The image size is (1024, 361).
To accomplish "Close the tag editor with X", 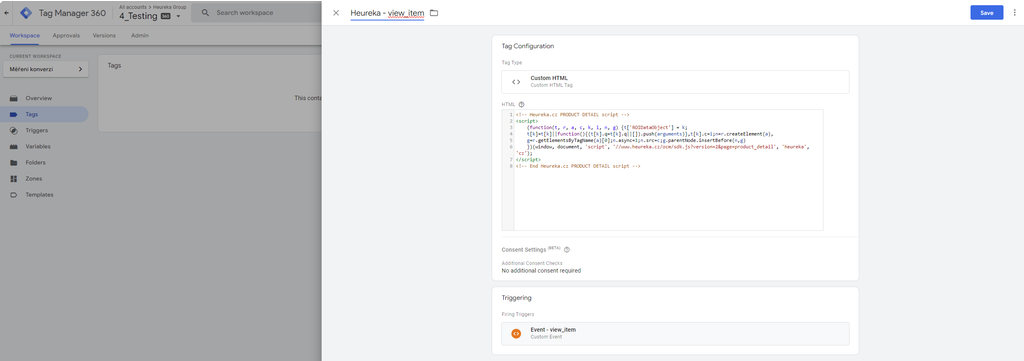I will point(336,12).
